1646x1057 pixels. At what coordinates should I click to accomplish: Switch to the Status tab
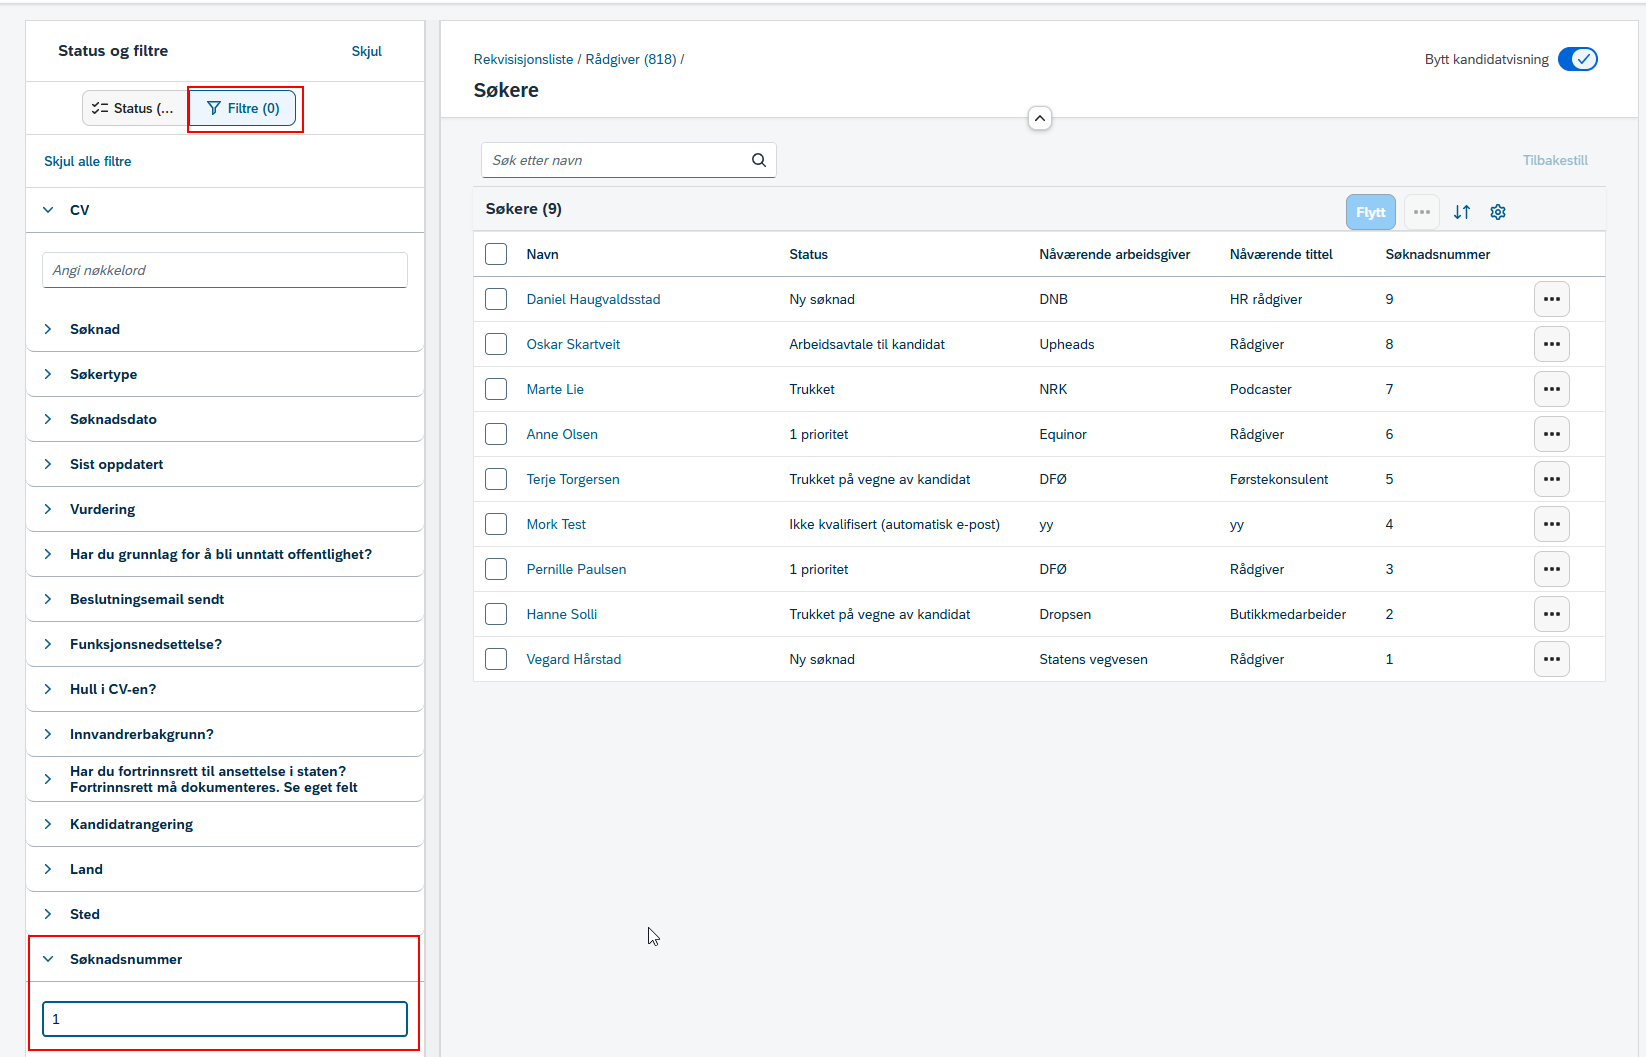[x=135, y=108]
